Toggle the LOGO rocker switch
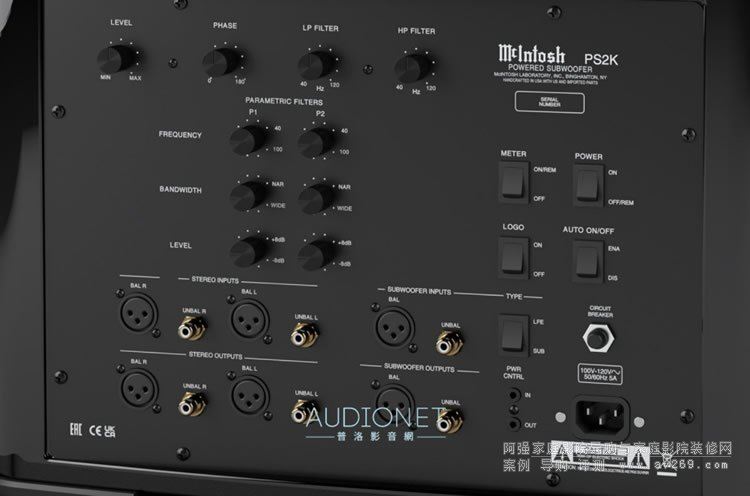750x496 pixels. 513,257
